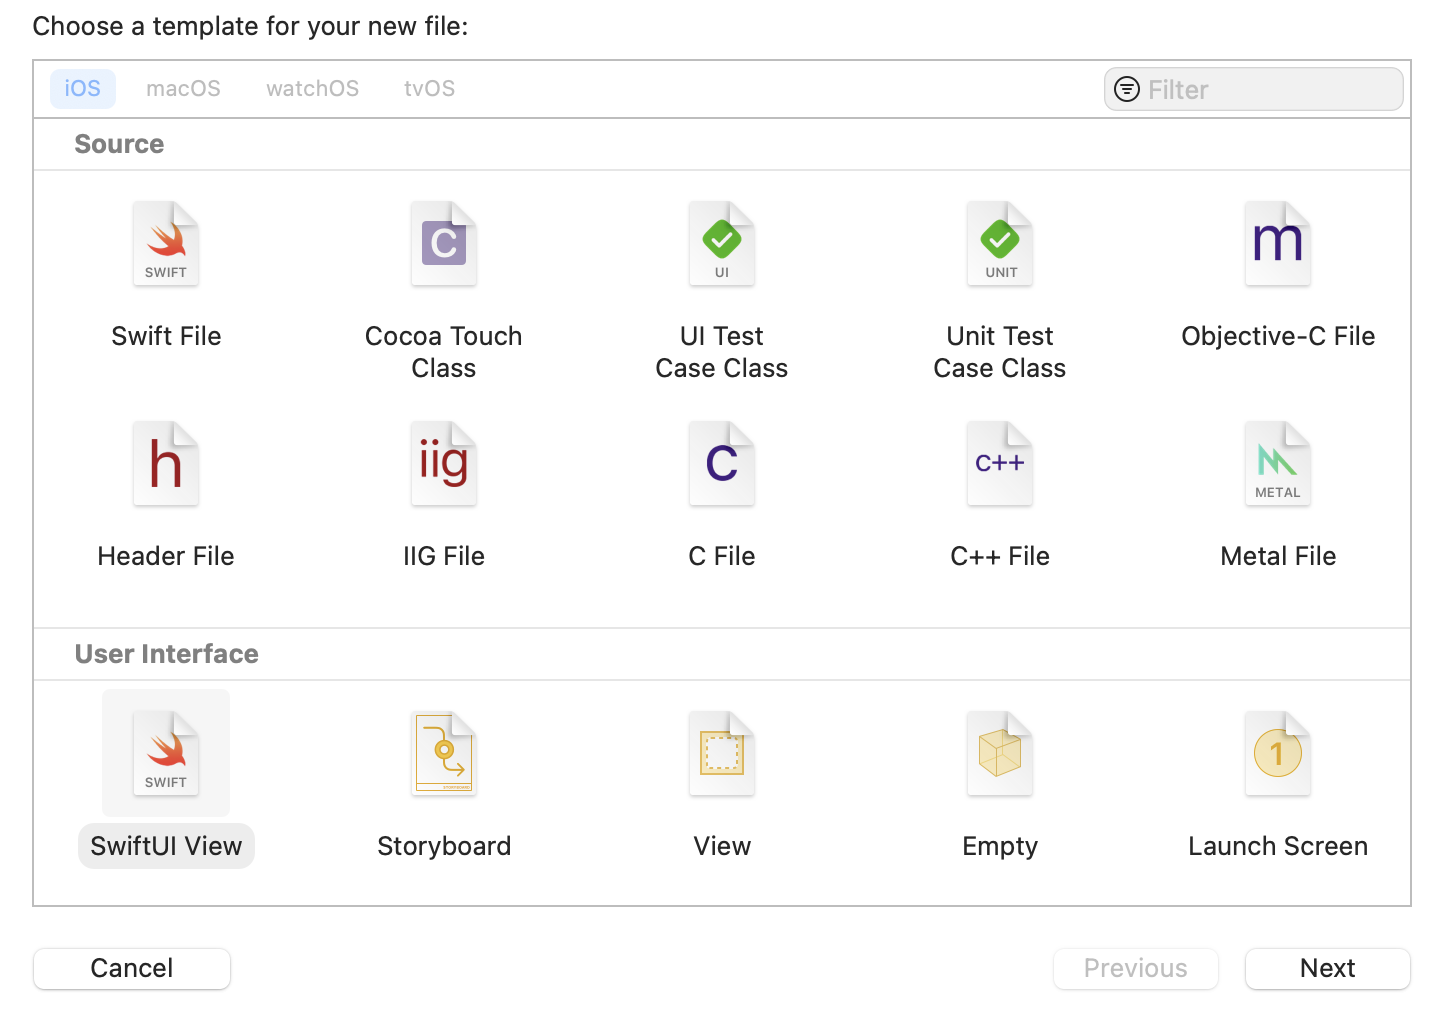1442x1020 pixels.
Task: Click the 'IIG File' label
Action: pos(444,556)
